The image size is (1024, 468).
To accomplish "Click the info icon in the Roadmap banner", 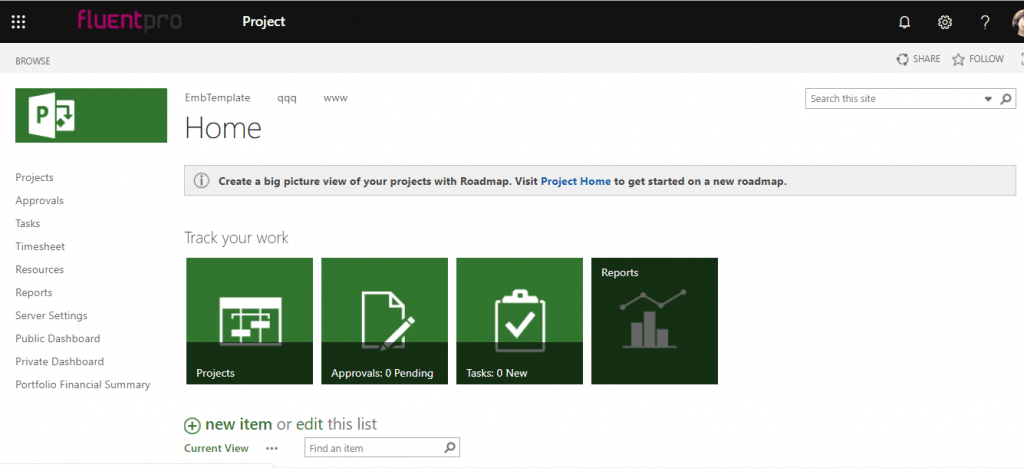I will [x=202, y=181].
